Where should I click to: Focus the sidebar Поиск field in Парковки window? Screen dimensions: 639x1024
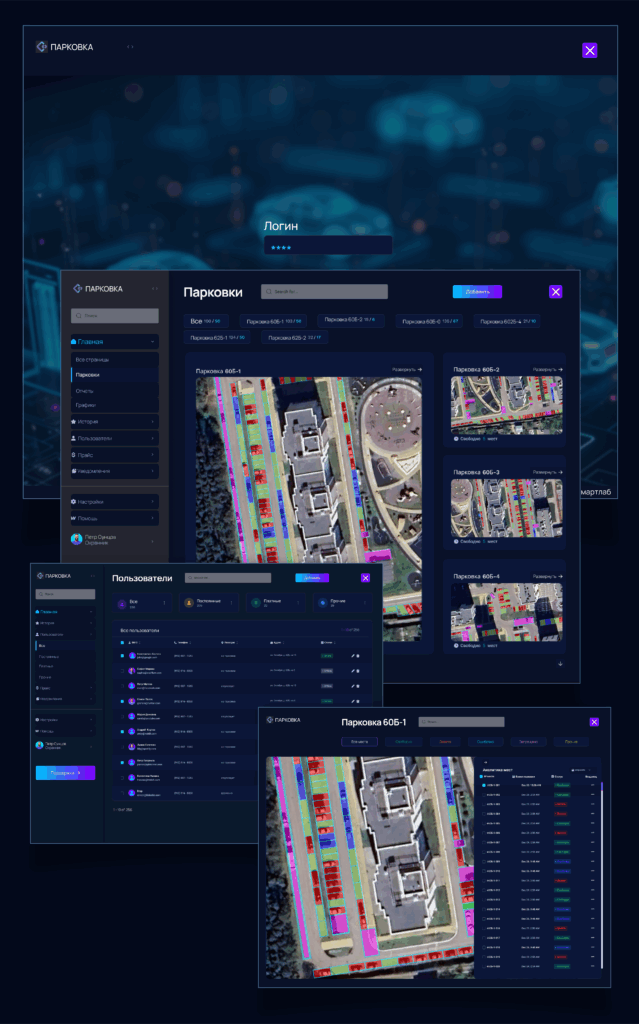click(x=115, y=315)
